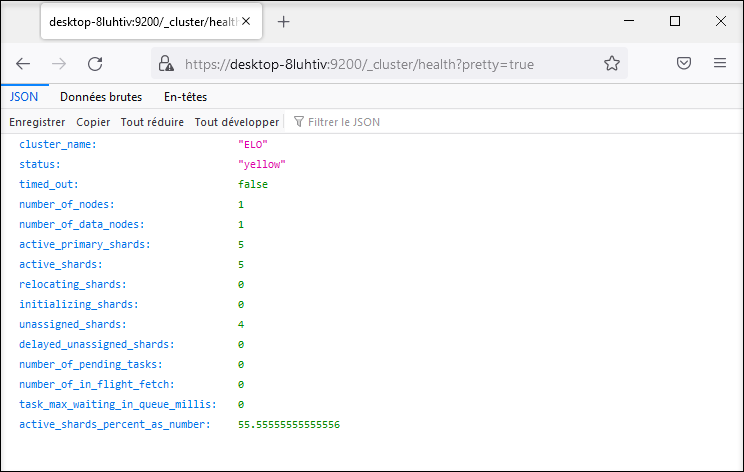Open the site security lock warning icon
This screenshot has height=472, width=744.
pyautogui.click(x=166, y=64)
